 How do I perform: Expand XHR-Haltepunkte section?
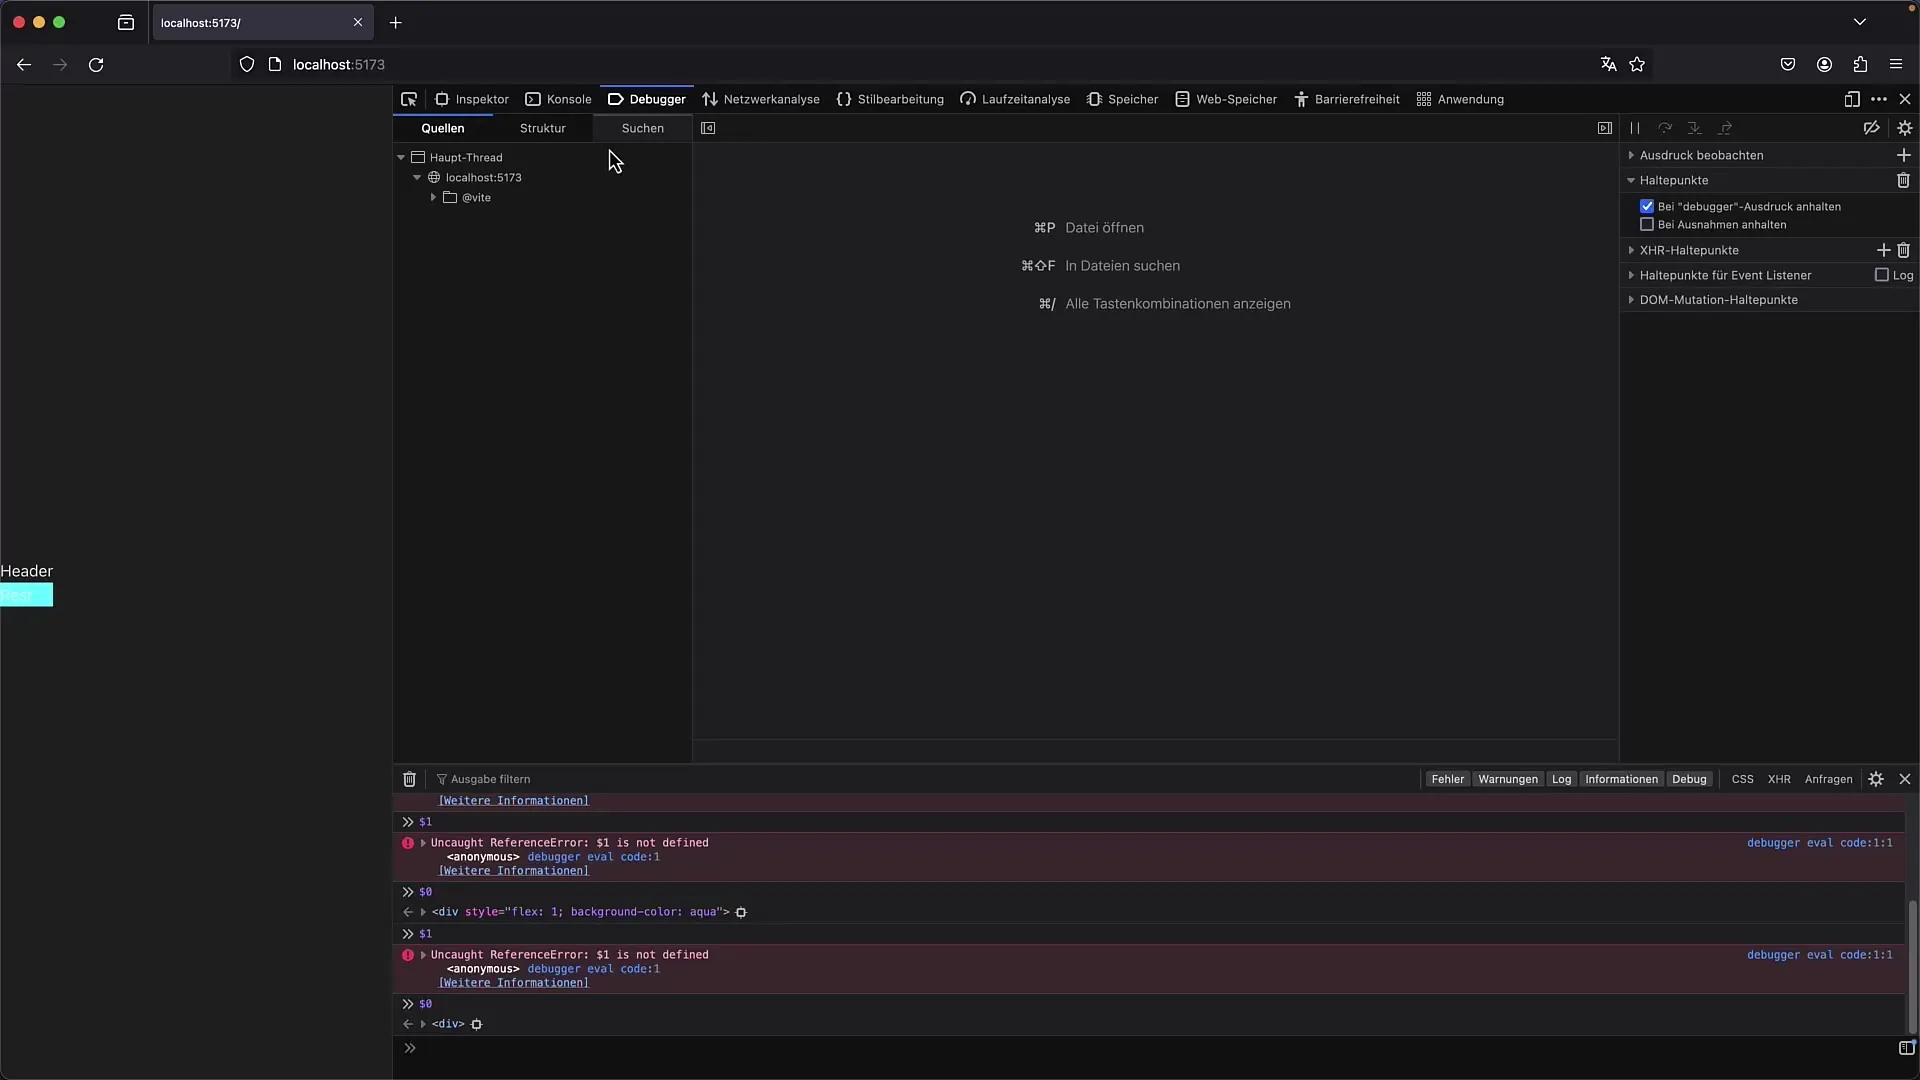pos(1688,250)
